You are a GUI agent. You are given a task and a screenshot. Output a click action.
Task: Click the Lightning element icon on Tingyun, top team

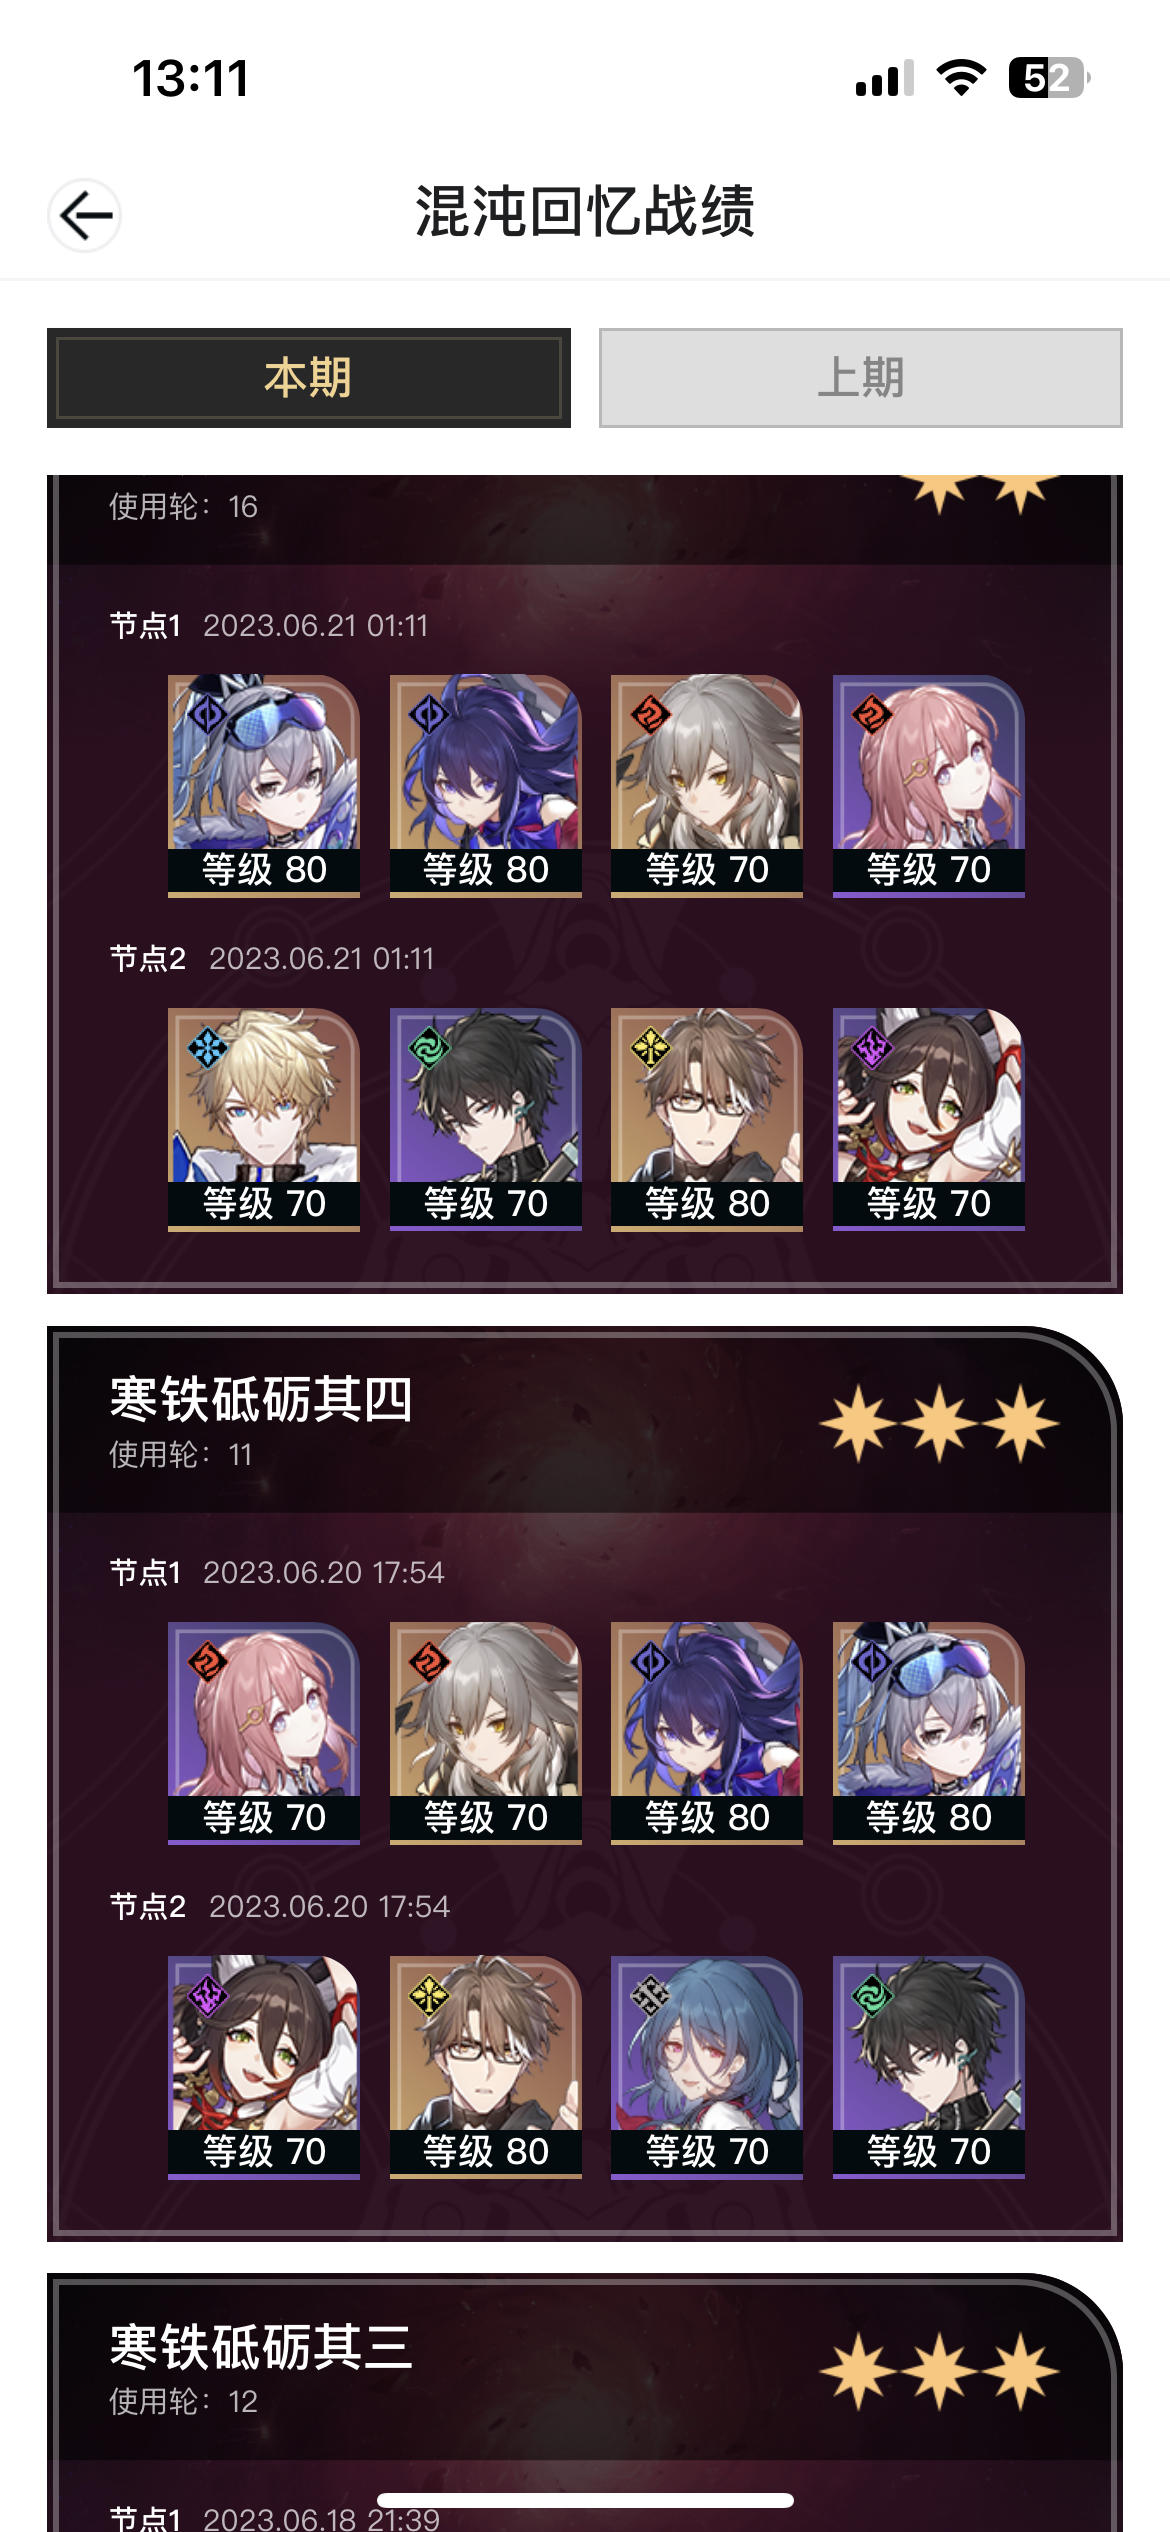tap(873, 1048)
